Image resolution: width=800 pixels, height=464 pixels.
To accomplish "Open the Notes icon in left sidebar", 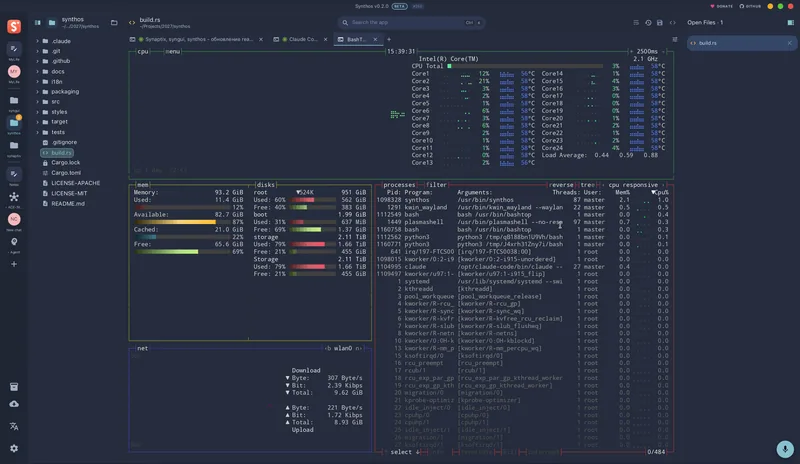I will [14, 174].
